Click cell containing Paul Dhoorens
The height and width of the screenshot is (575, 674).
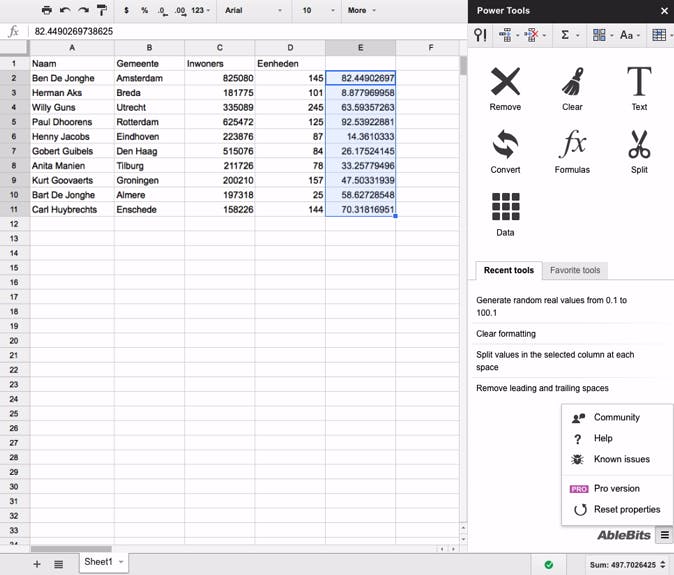(72, 122)
